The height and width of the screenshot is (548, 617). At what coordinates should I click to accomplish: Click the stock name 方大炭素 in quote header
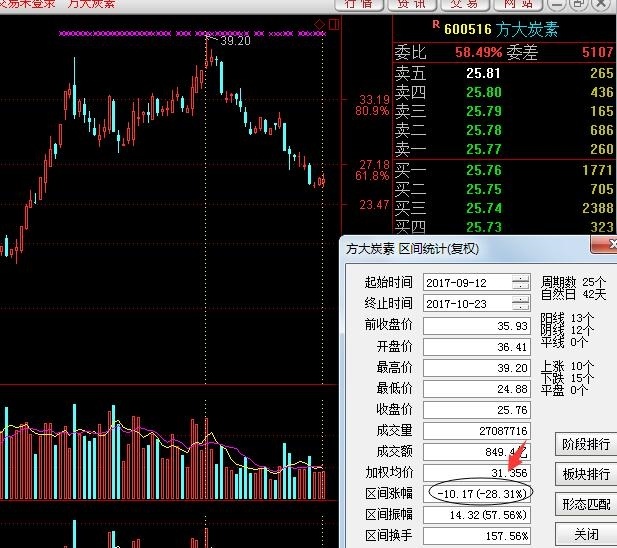pos(526,29)
